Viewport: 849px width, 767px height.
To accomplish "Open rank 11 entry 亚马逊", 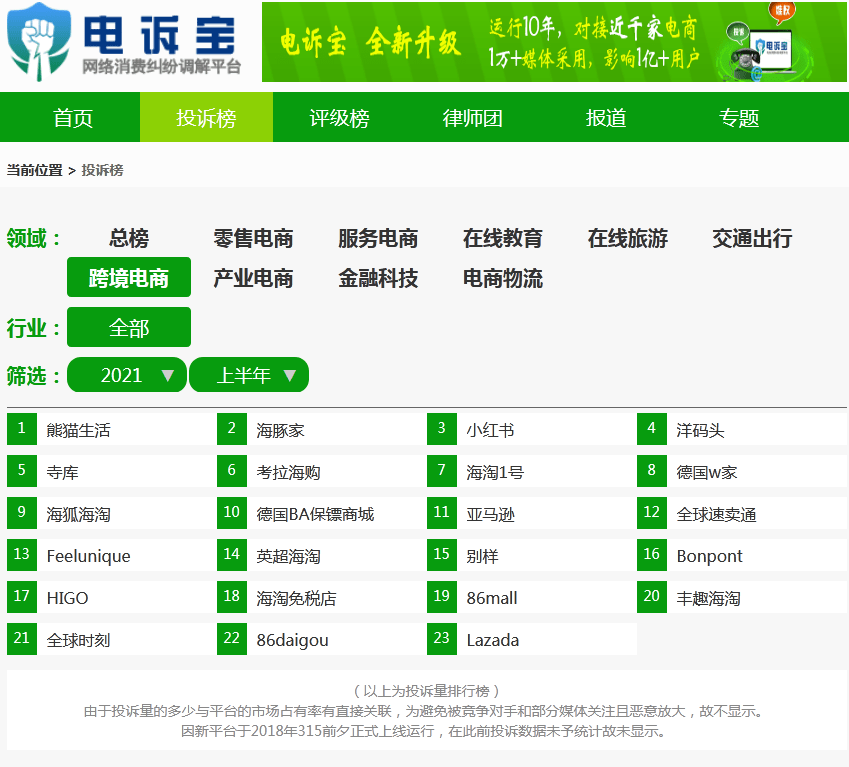I will click(532, 513).
